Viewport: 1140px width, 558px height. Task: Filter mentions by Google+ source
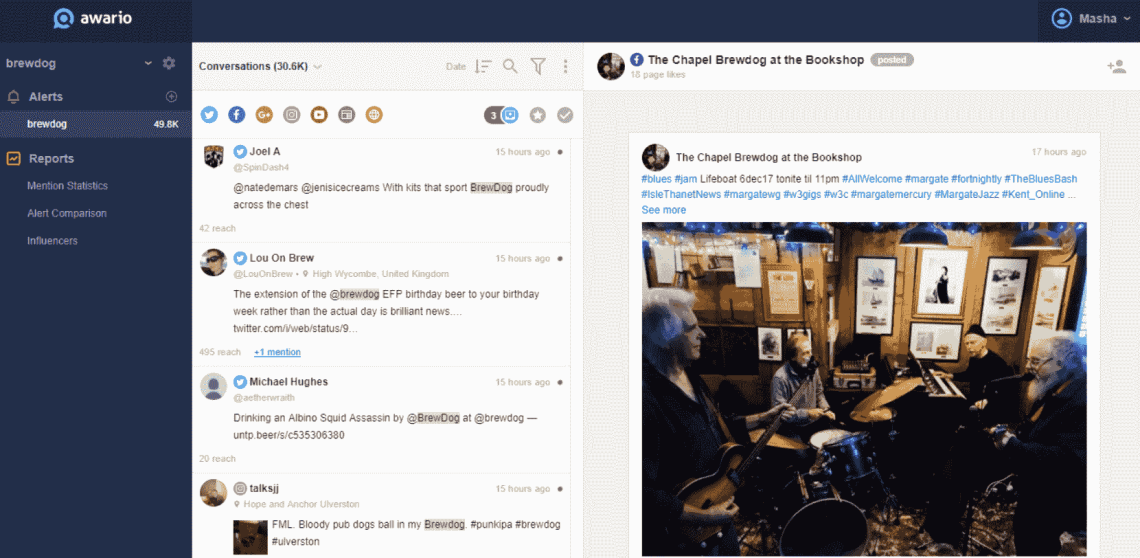coord(264,114)
